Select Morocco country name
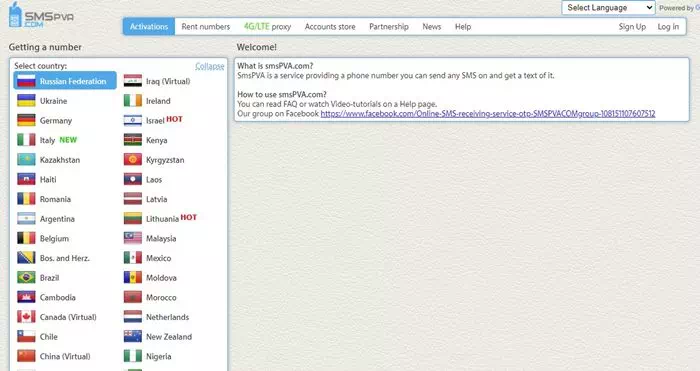 point(161,297)
